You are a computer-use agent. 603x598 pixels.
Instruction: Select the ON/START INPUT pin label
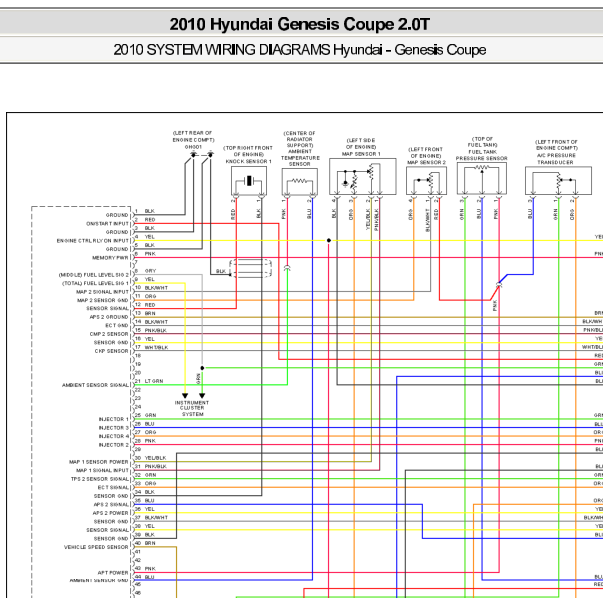pos(107,223)
